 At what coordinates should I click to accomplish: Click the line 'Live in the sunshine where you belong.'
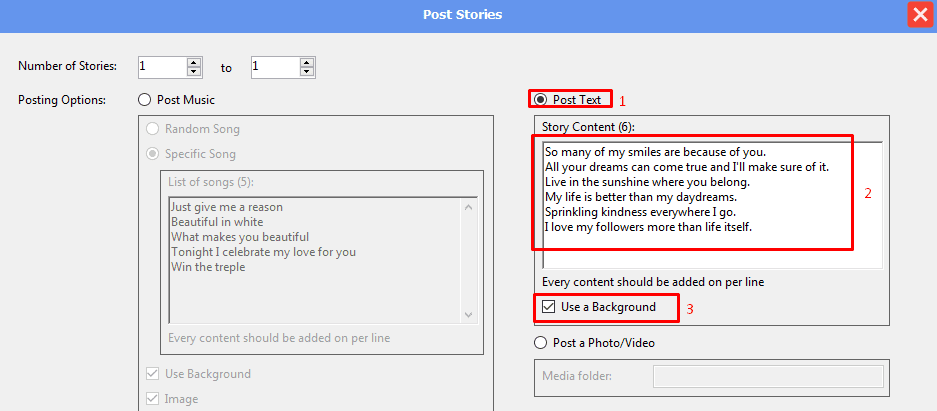point(647,182)
